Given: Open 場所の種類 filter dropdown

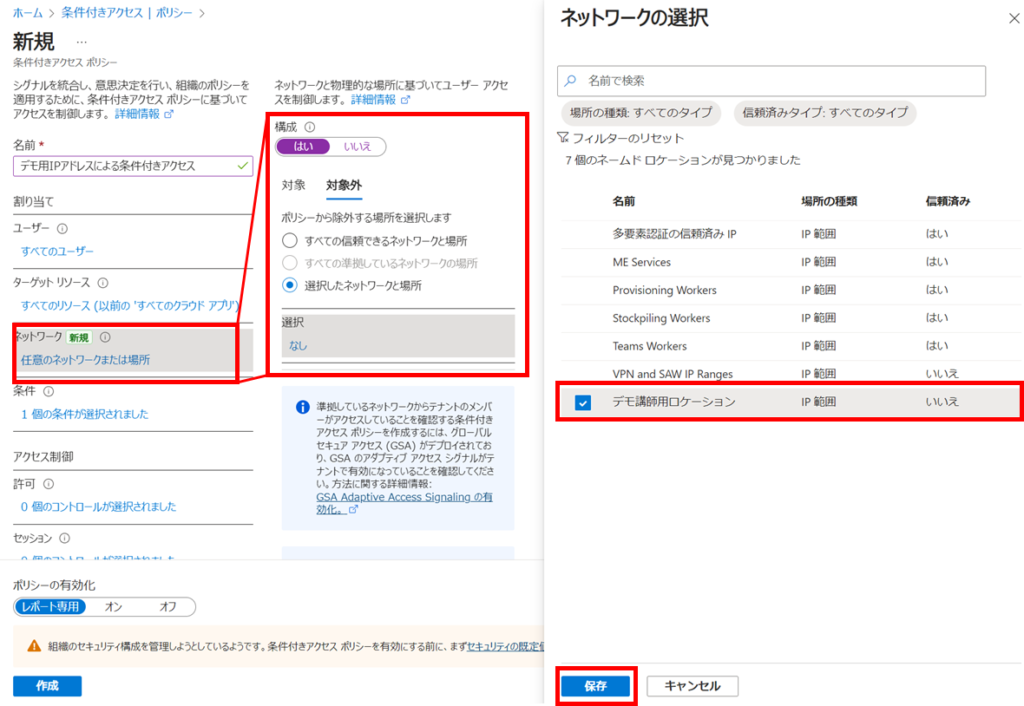Looking at the screenshot, I should point(640,112).
